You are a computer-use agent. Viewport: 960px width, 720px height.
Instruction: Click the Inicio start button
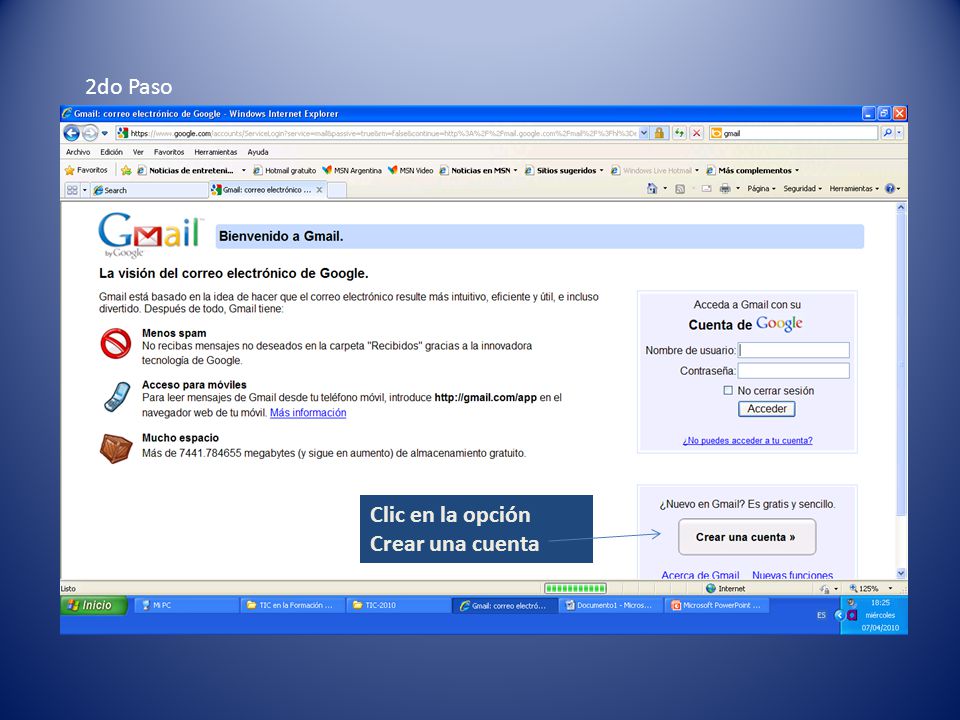coord(94,605)
